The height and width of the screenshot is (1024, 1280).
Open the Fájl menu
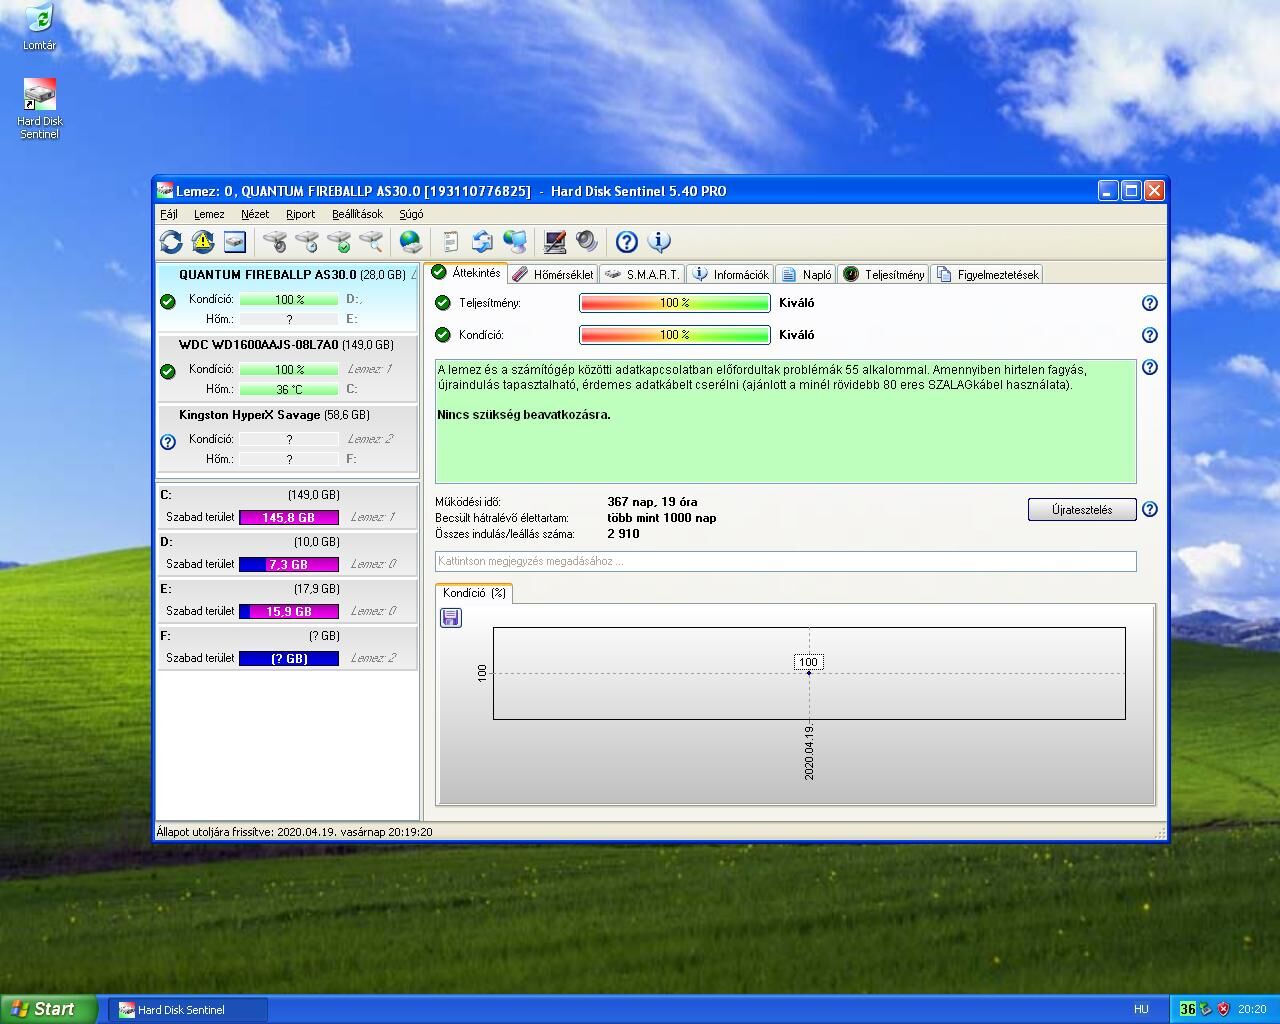[x=169, y=214]
